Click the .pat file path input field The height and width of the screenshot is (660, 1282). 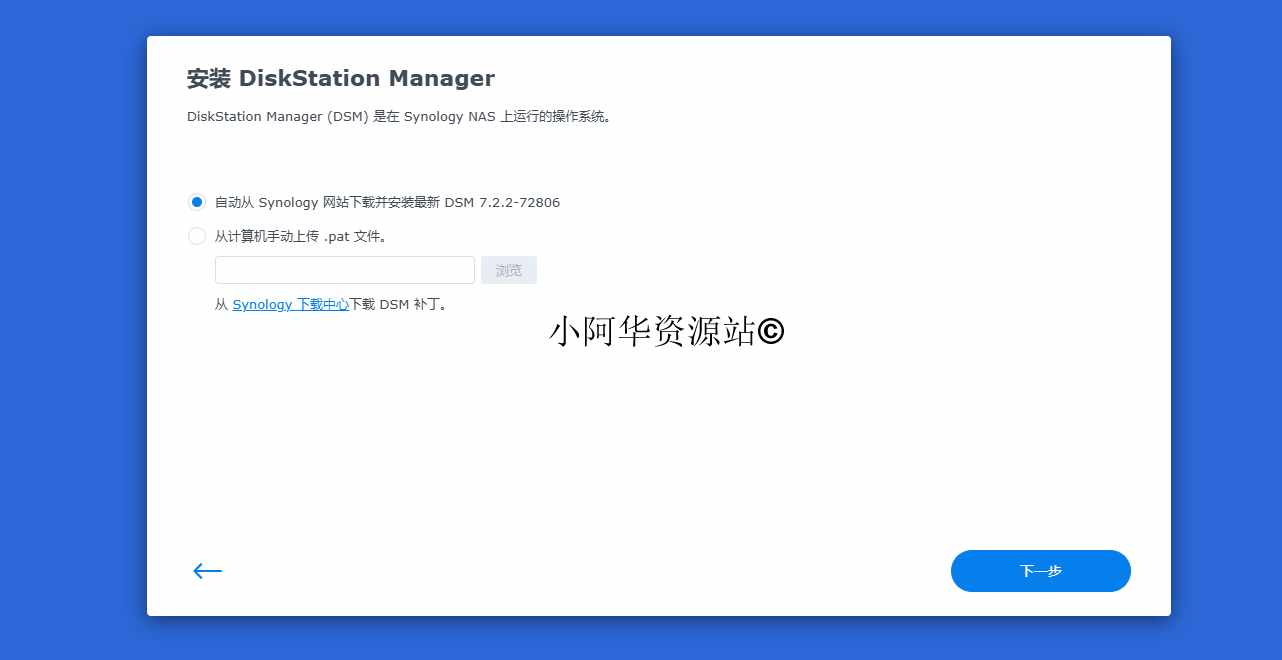coord(344,269)
